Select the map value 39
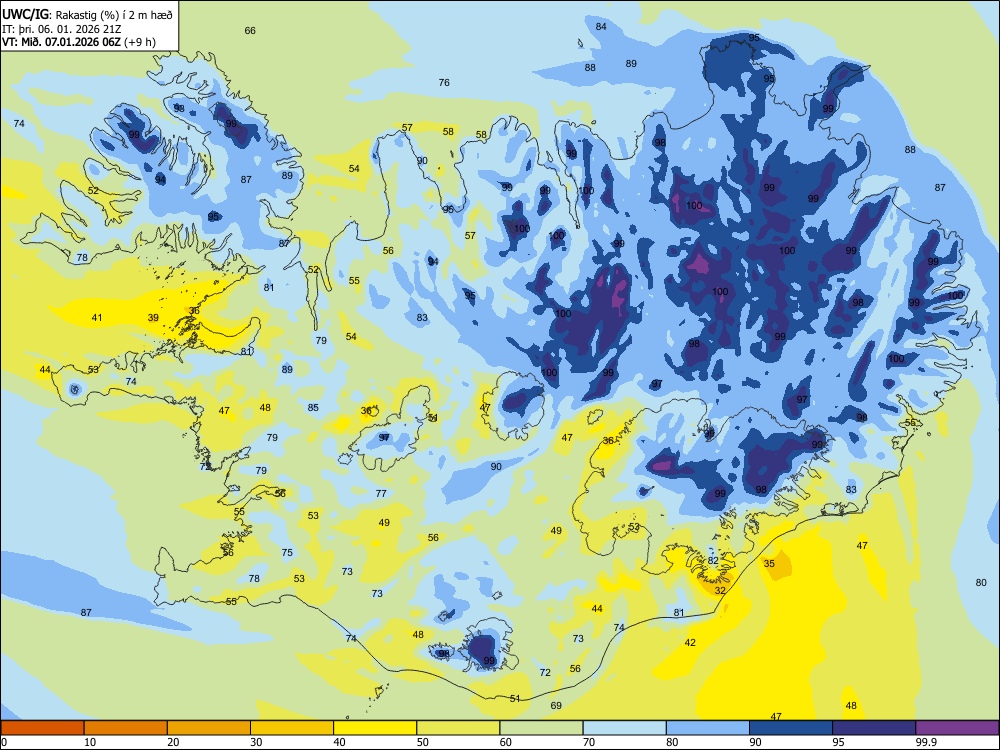Image resolution: width=1000 pixels, height=750 pixels. (x=153, y=317)
